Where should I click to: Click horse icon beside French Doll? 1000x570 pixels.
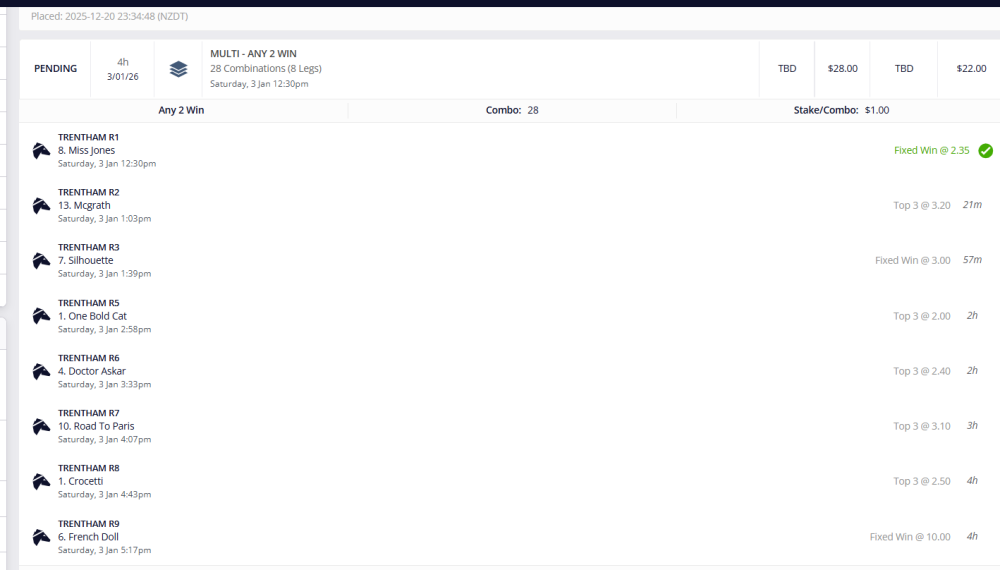click(41, 537)
